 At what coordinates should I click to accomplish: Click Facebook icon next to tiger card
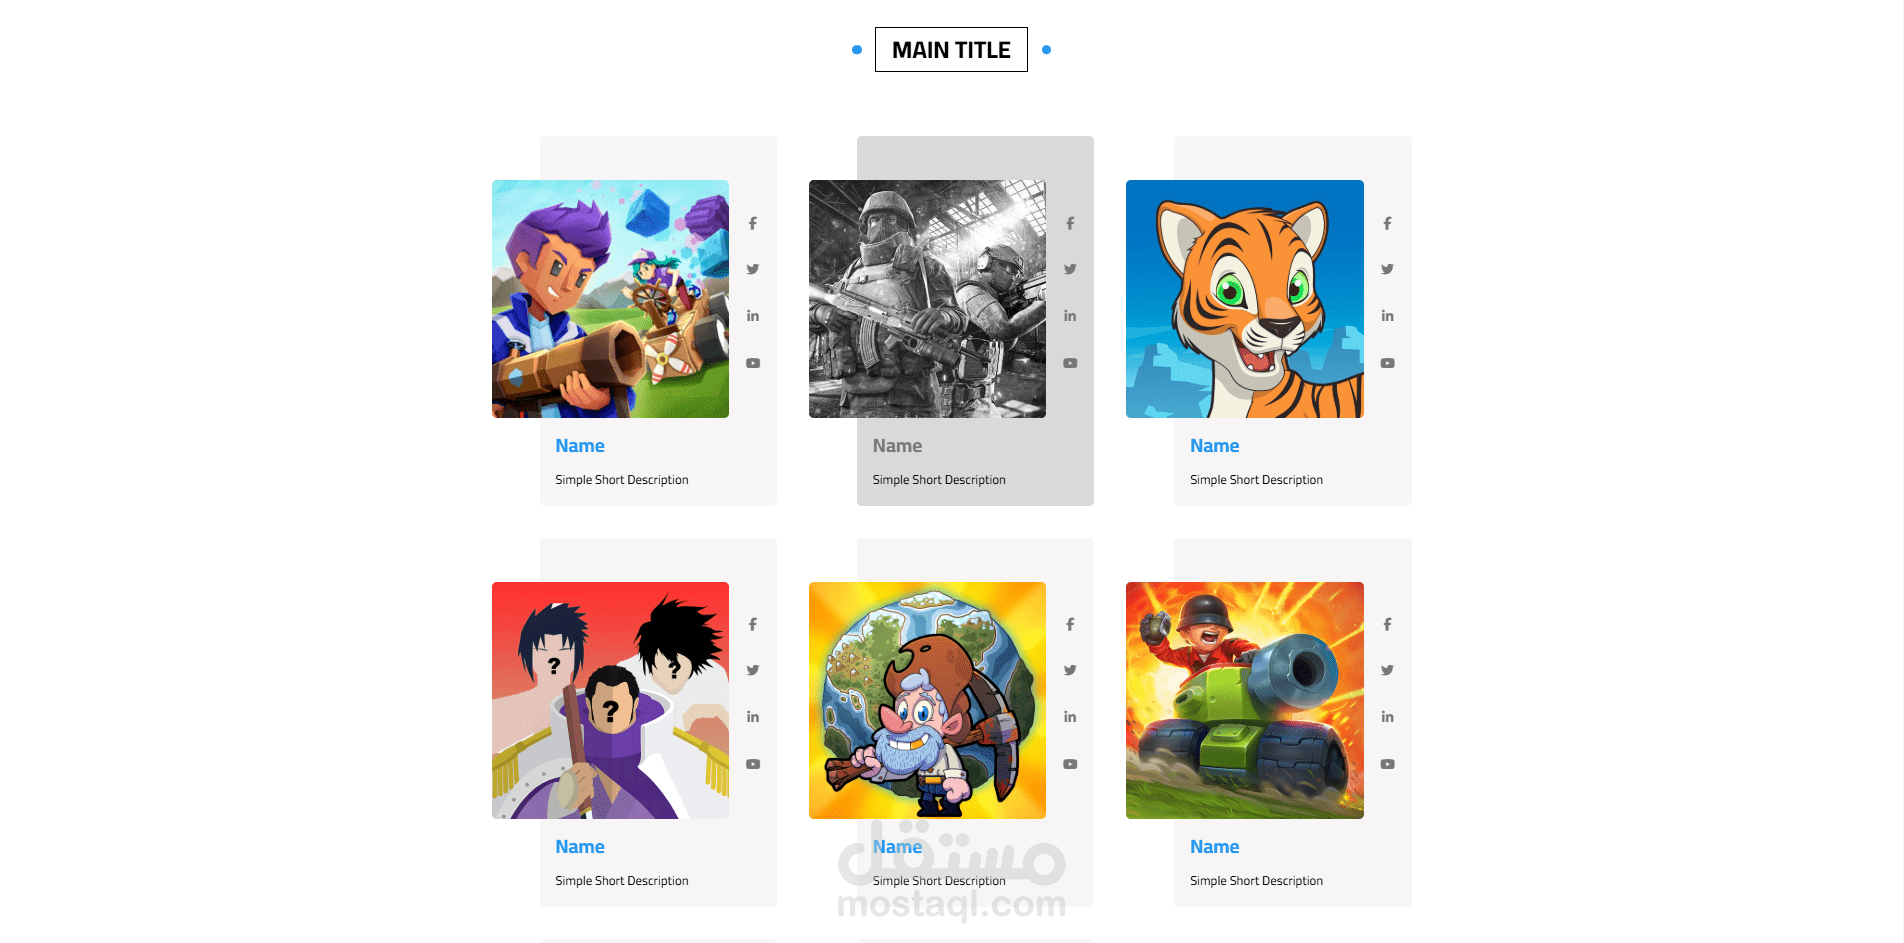1387,224
